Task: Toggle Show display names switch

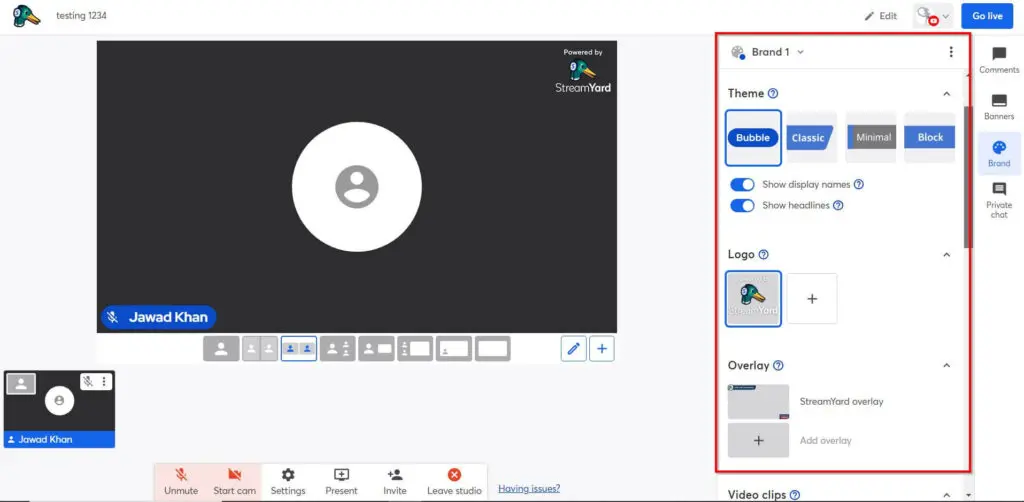Action: 742,185
